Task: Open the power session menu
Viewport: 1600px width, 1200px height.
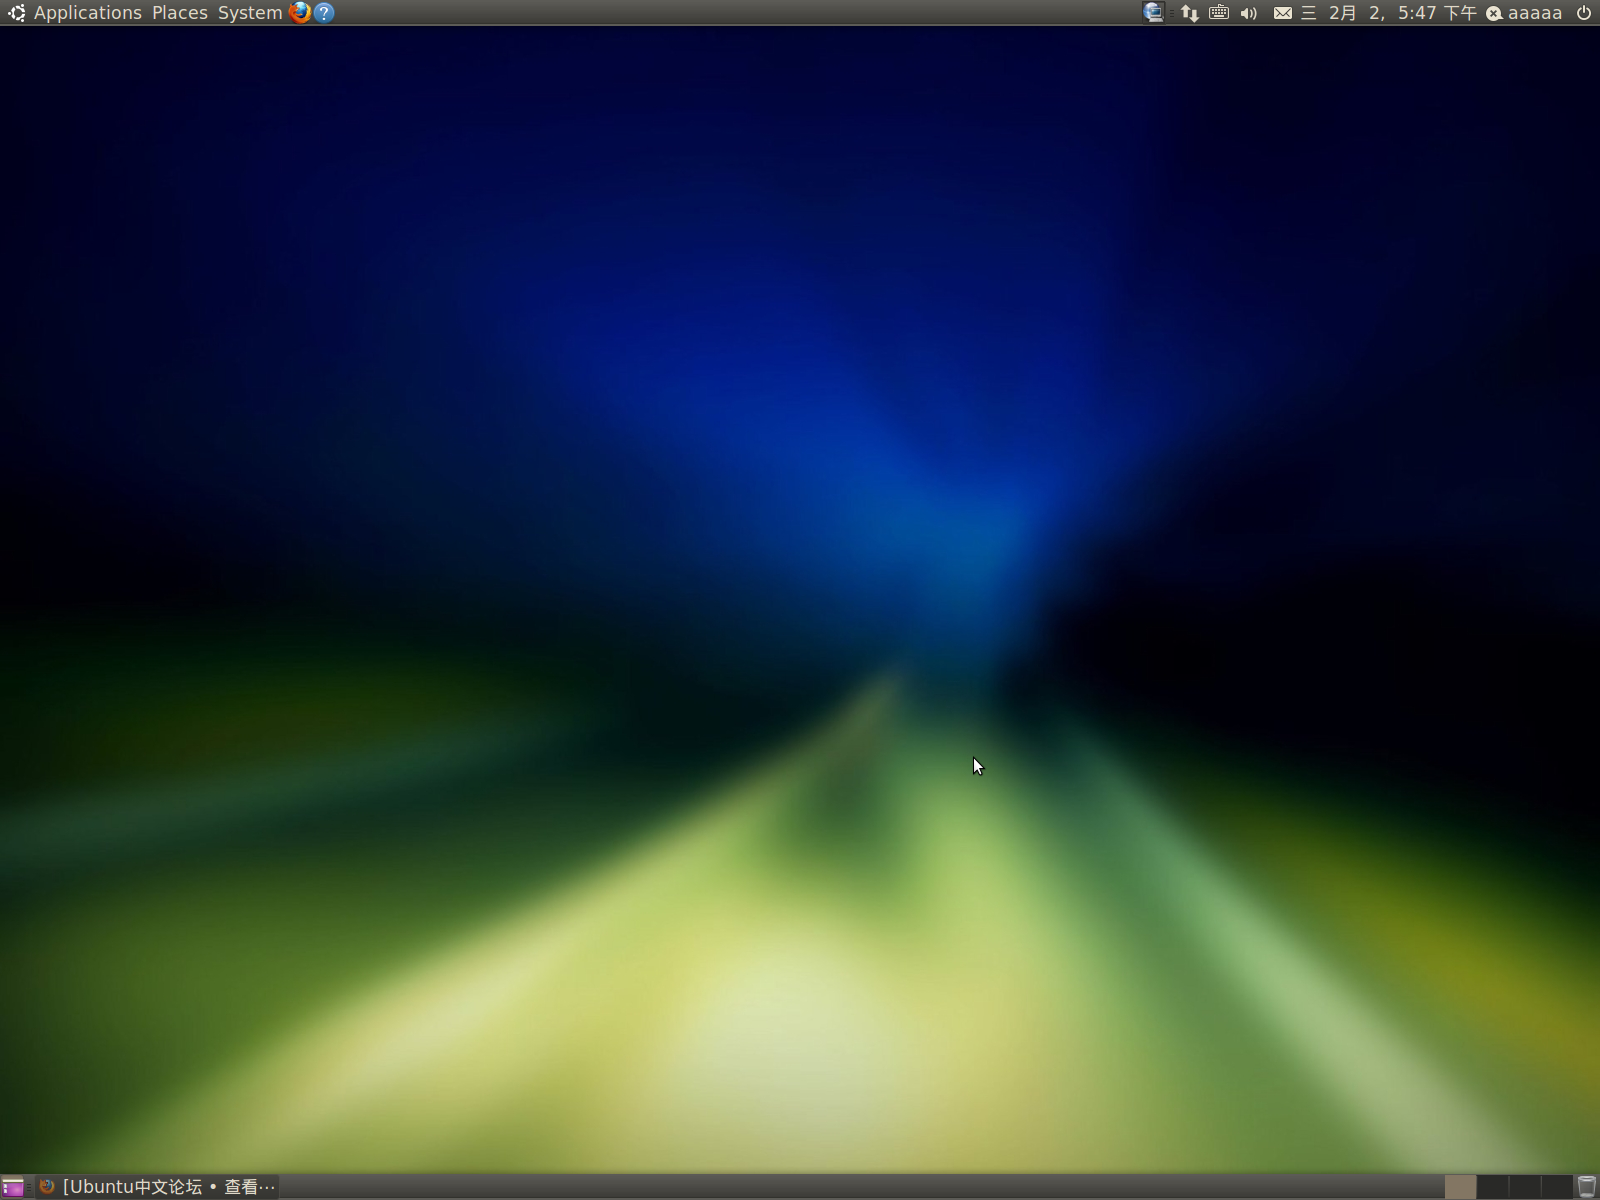Action: click(1584, 13)
